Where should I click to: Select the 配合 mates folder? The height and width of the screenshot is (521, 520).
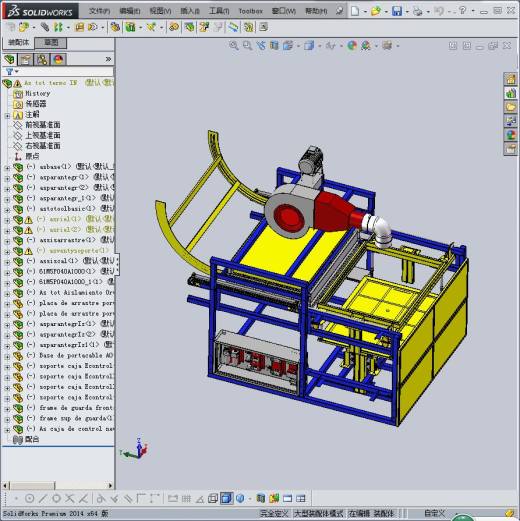coord(32,440)
